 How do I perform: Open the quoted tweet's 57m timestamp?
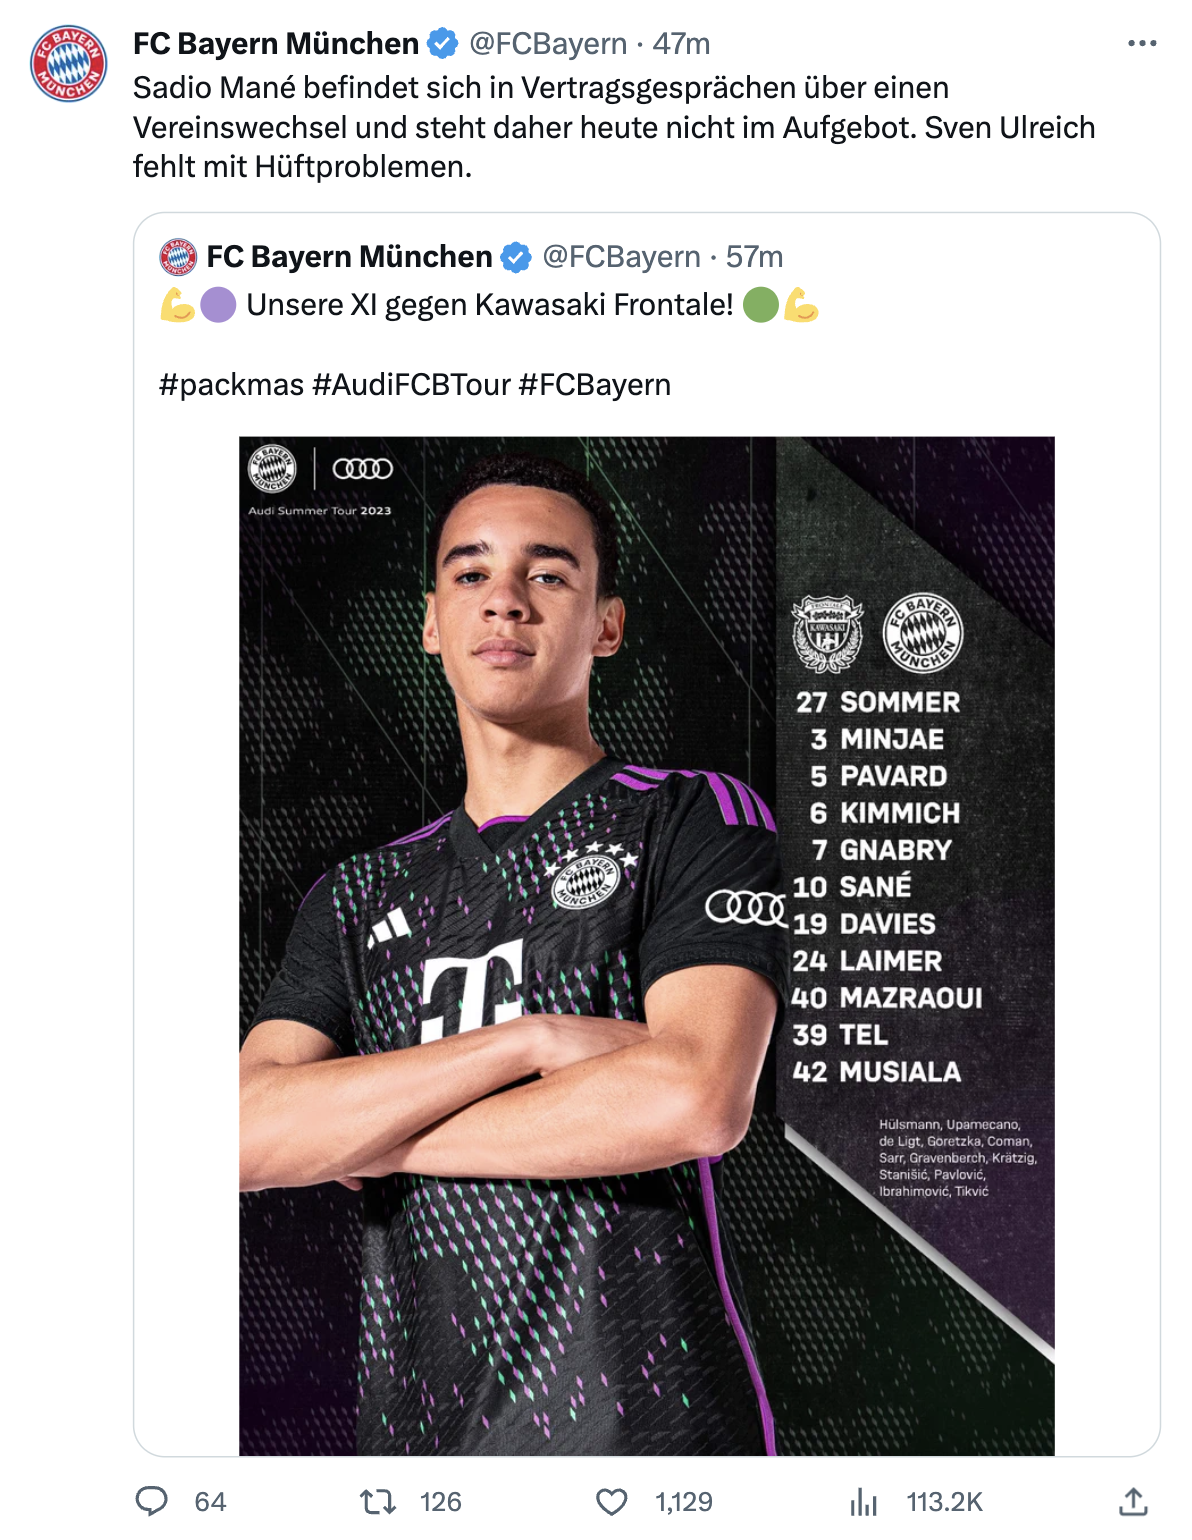pyautogui.click(x=754, y=257)
